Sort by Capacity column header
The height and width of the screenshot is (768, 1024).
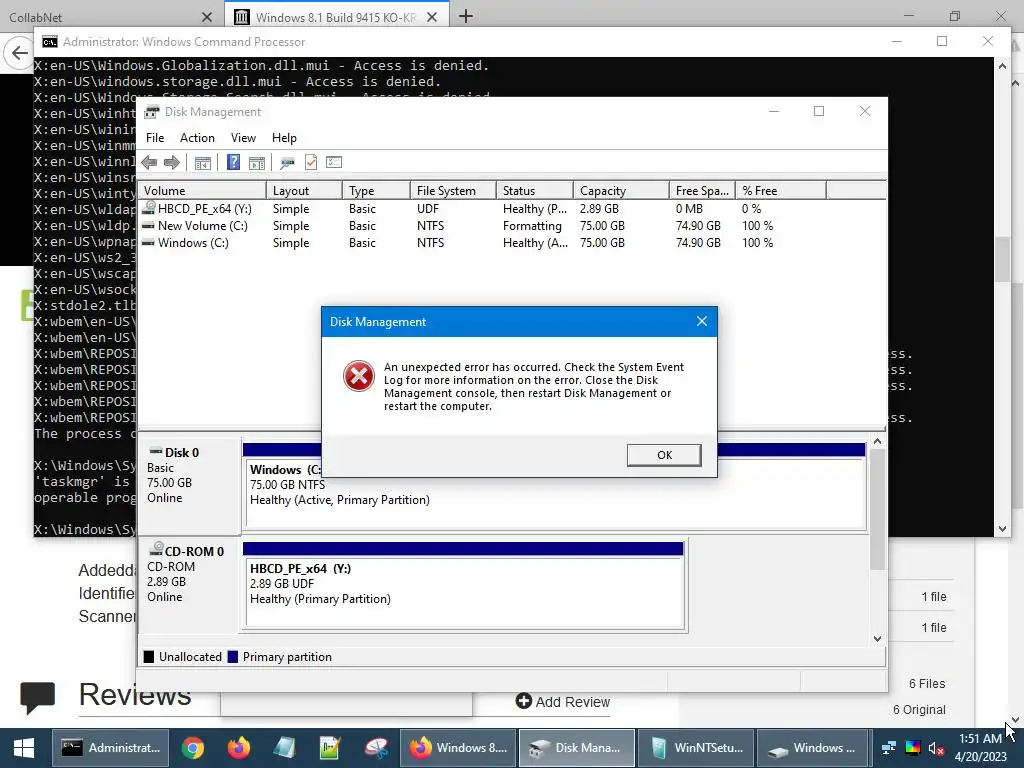tap(621, 191)
